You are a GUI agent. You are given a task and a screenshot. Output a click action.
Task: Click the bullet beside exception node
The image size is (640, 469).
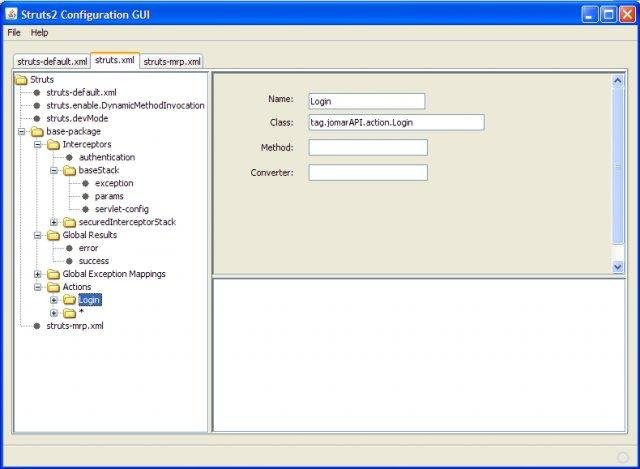pyautogui.click(x=85, y=183)
